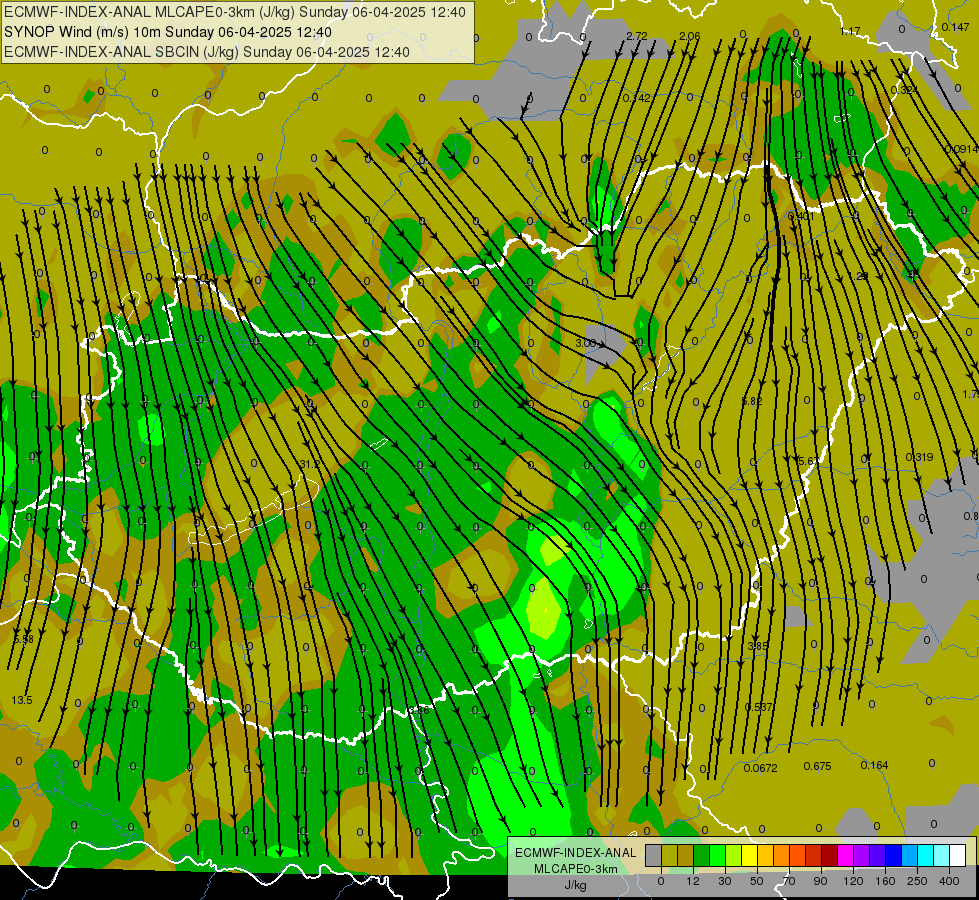Click the '0.147' value on the map

tap(956, 27)
